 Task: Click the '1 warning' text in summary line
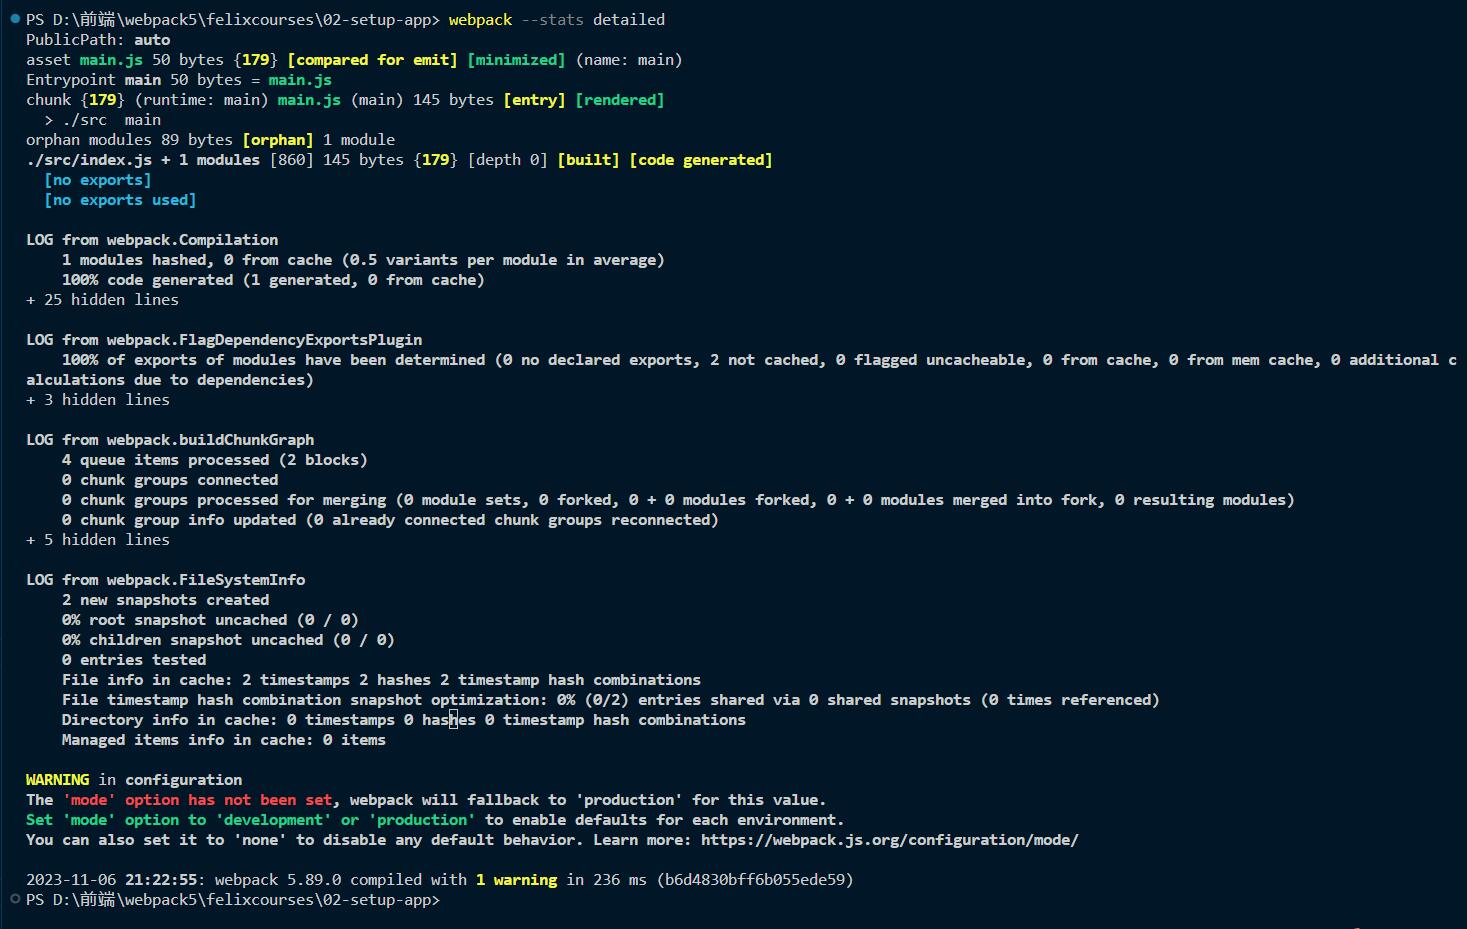pyautogui.click(x=516, y=880)
